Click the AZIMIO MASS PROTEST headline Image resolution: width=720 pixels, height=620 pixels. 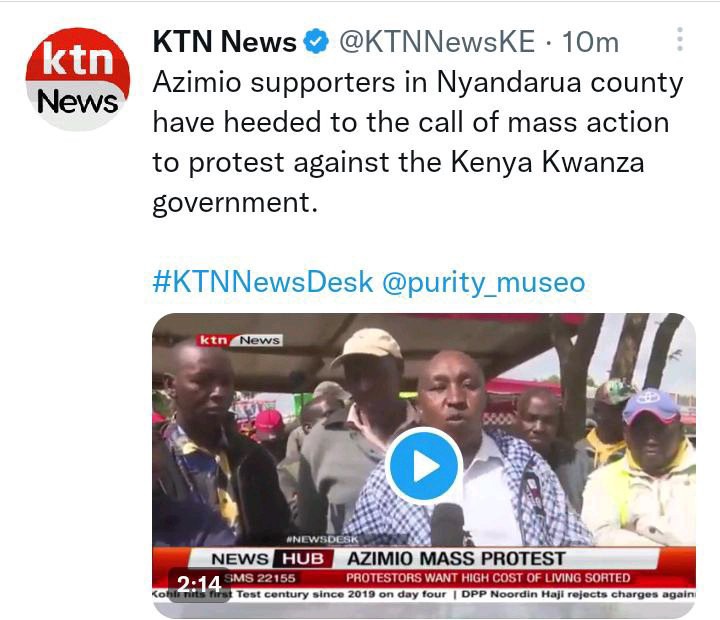[x=456, y=559]
